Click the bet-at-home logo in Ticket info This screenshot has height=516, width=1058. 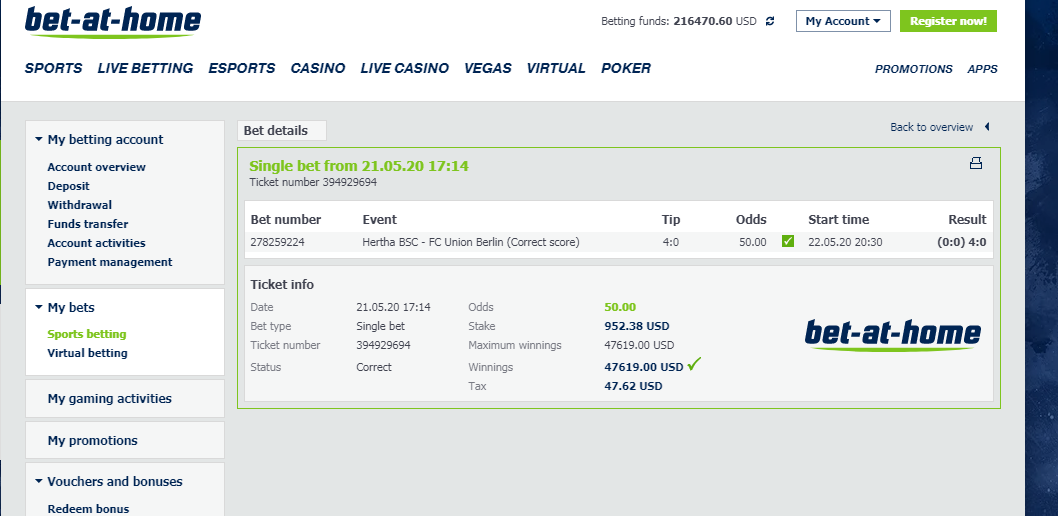tap(893, 335)
